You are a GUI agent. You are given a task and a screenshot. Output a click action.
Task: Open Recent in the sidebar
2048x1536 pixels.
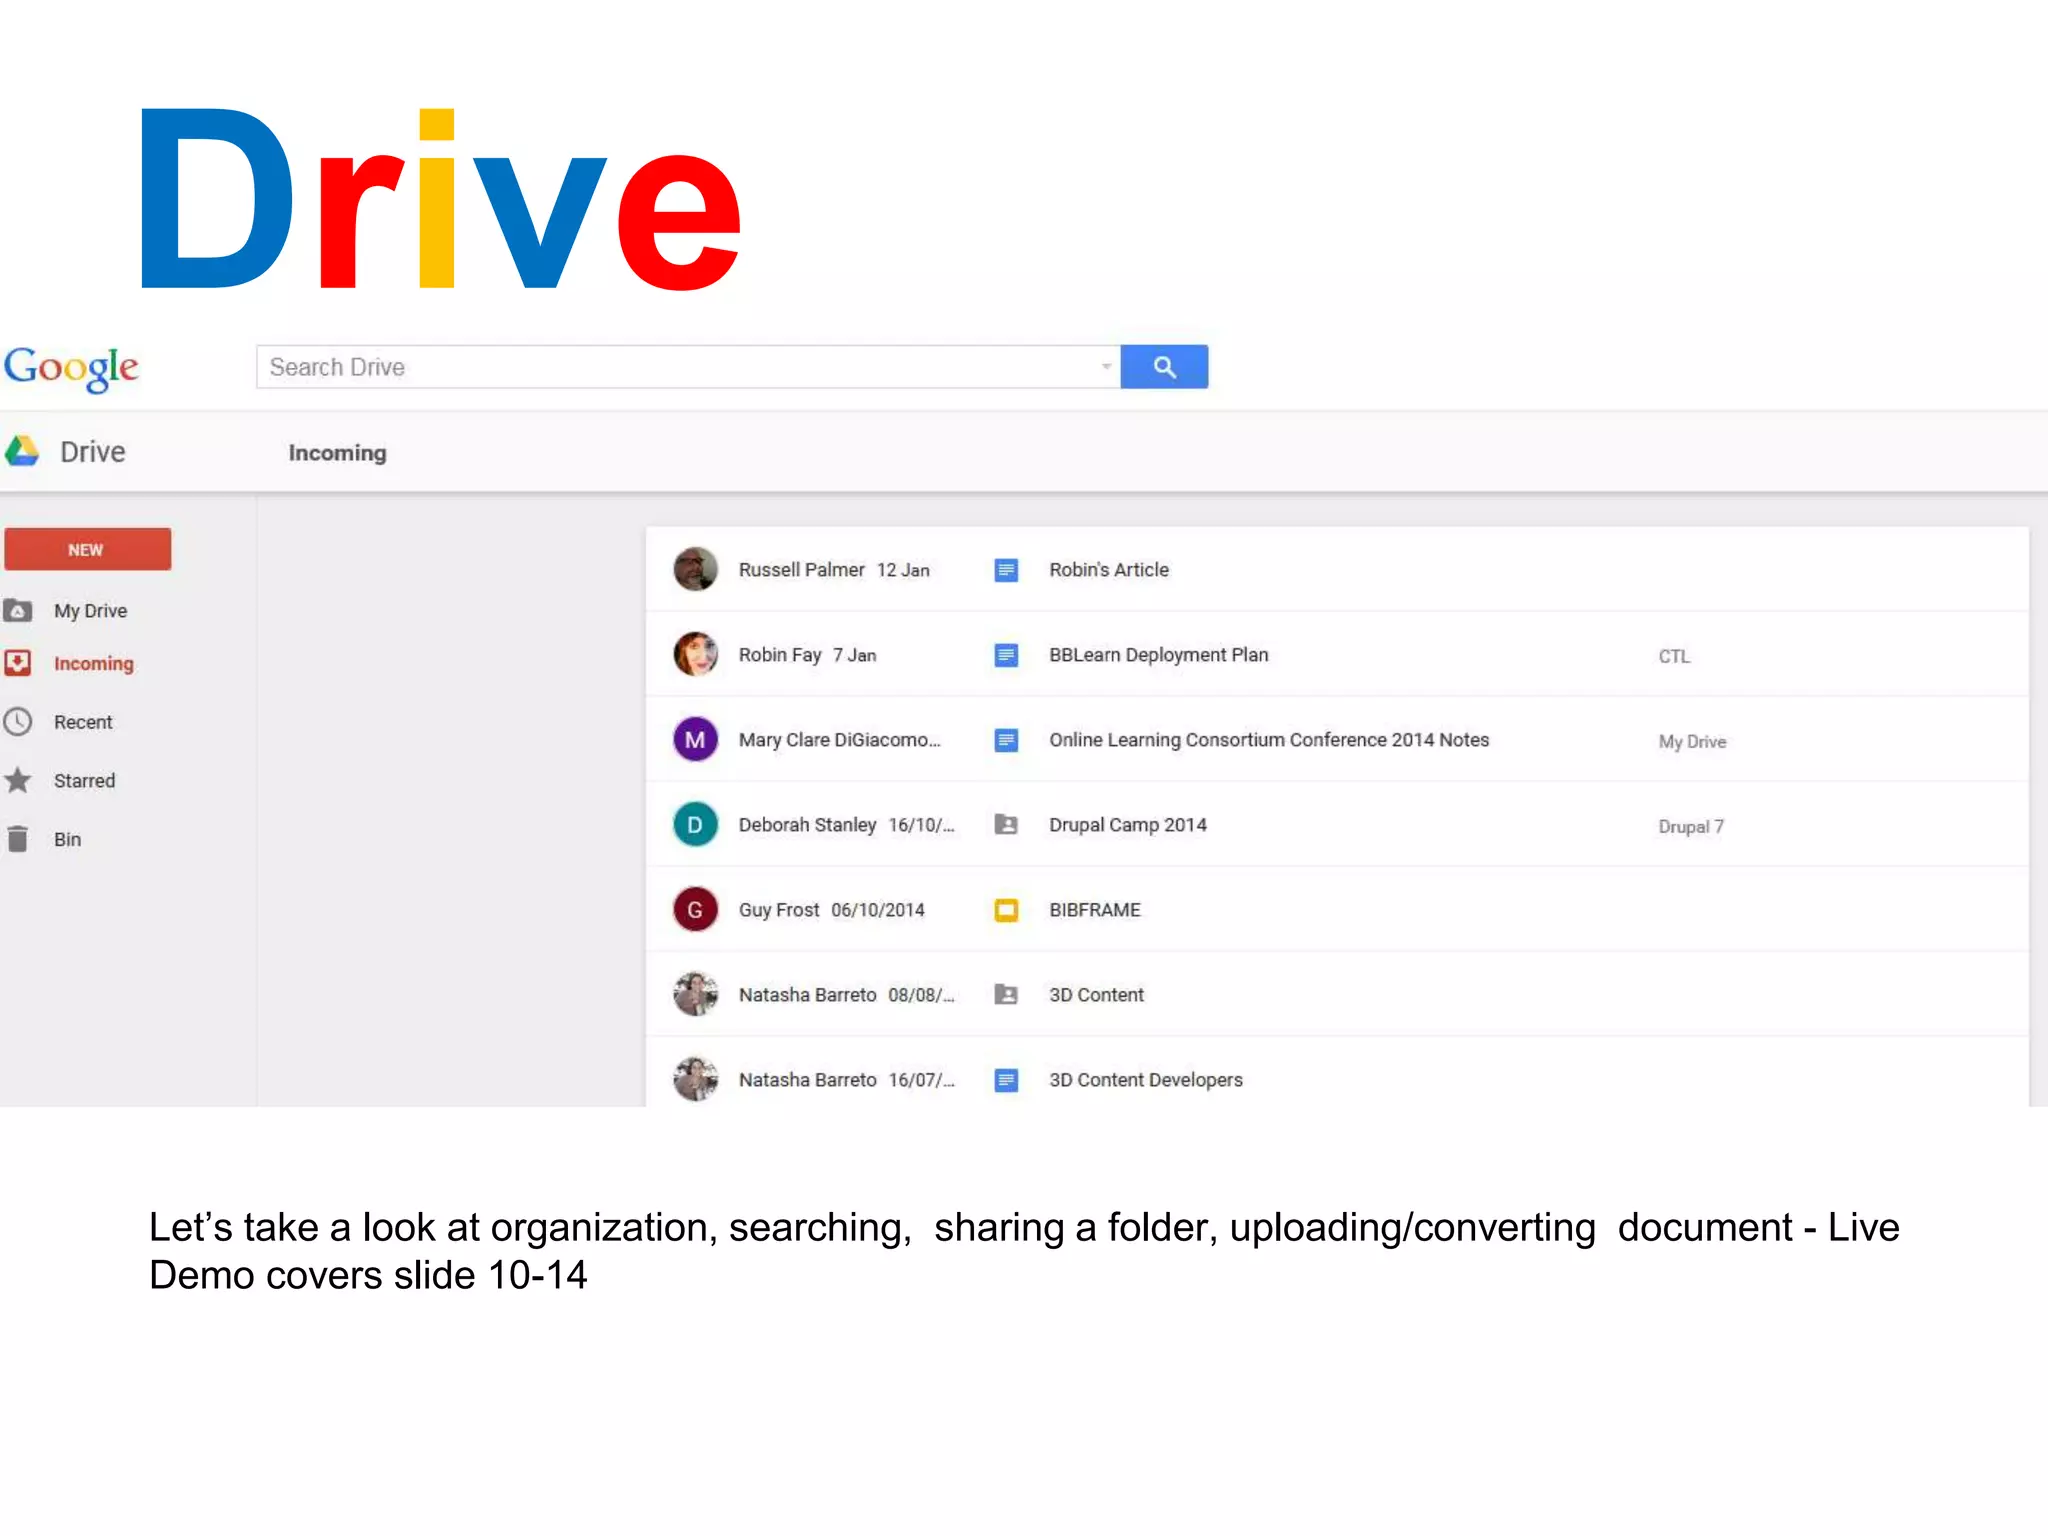(83, 722)
